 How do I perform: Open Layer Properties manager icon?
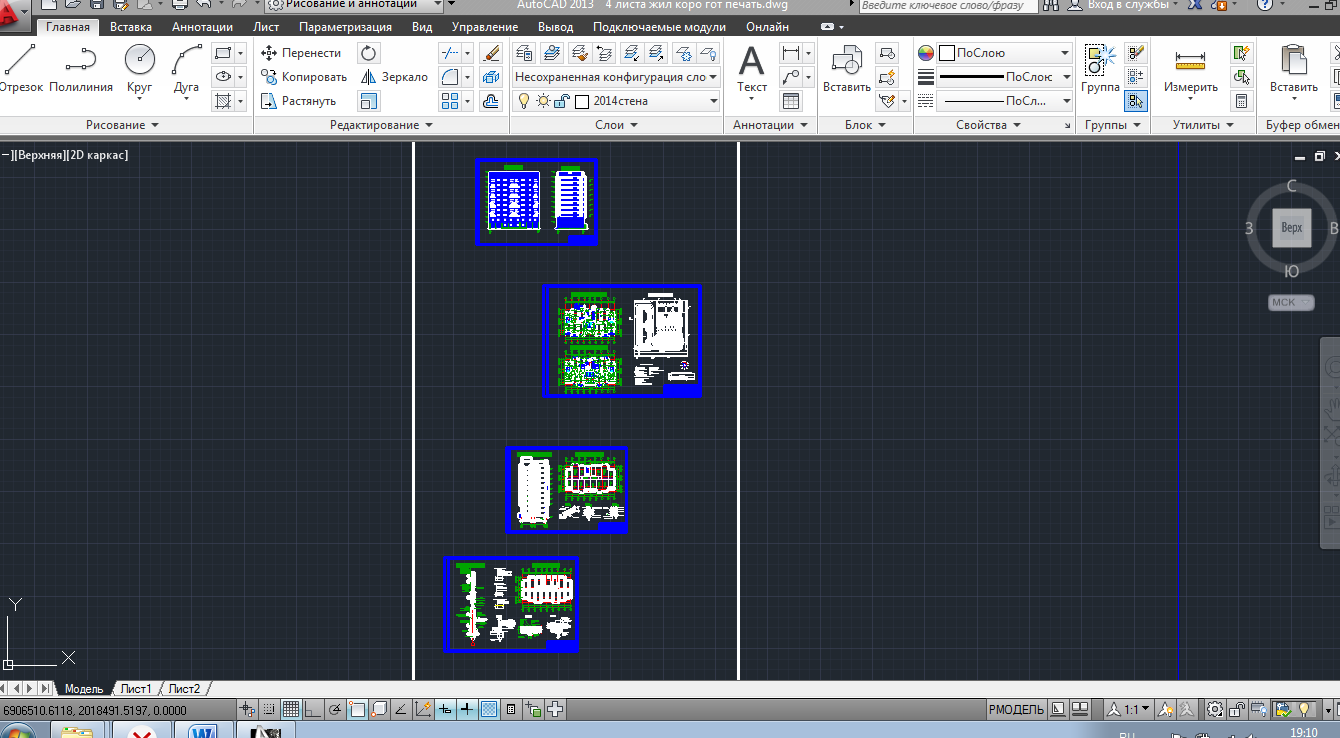tap(524, 53)
